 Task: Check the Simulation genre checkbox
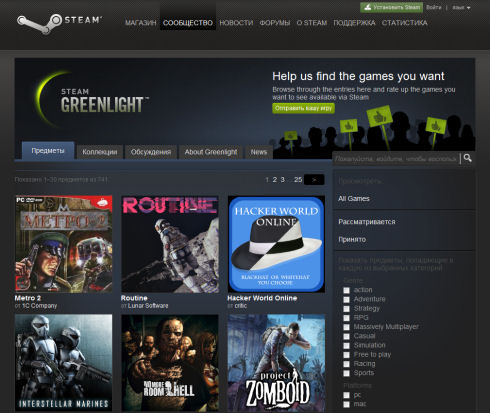347,346
